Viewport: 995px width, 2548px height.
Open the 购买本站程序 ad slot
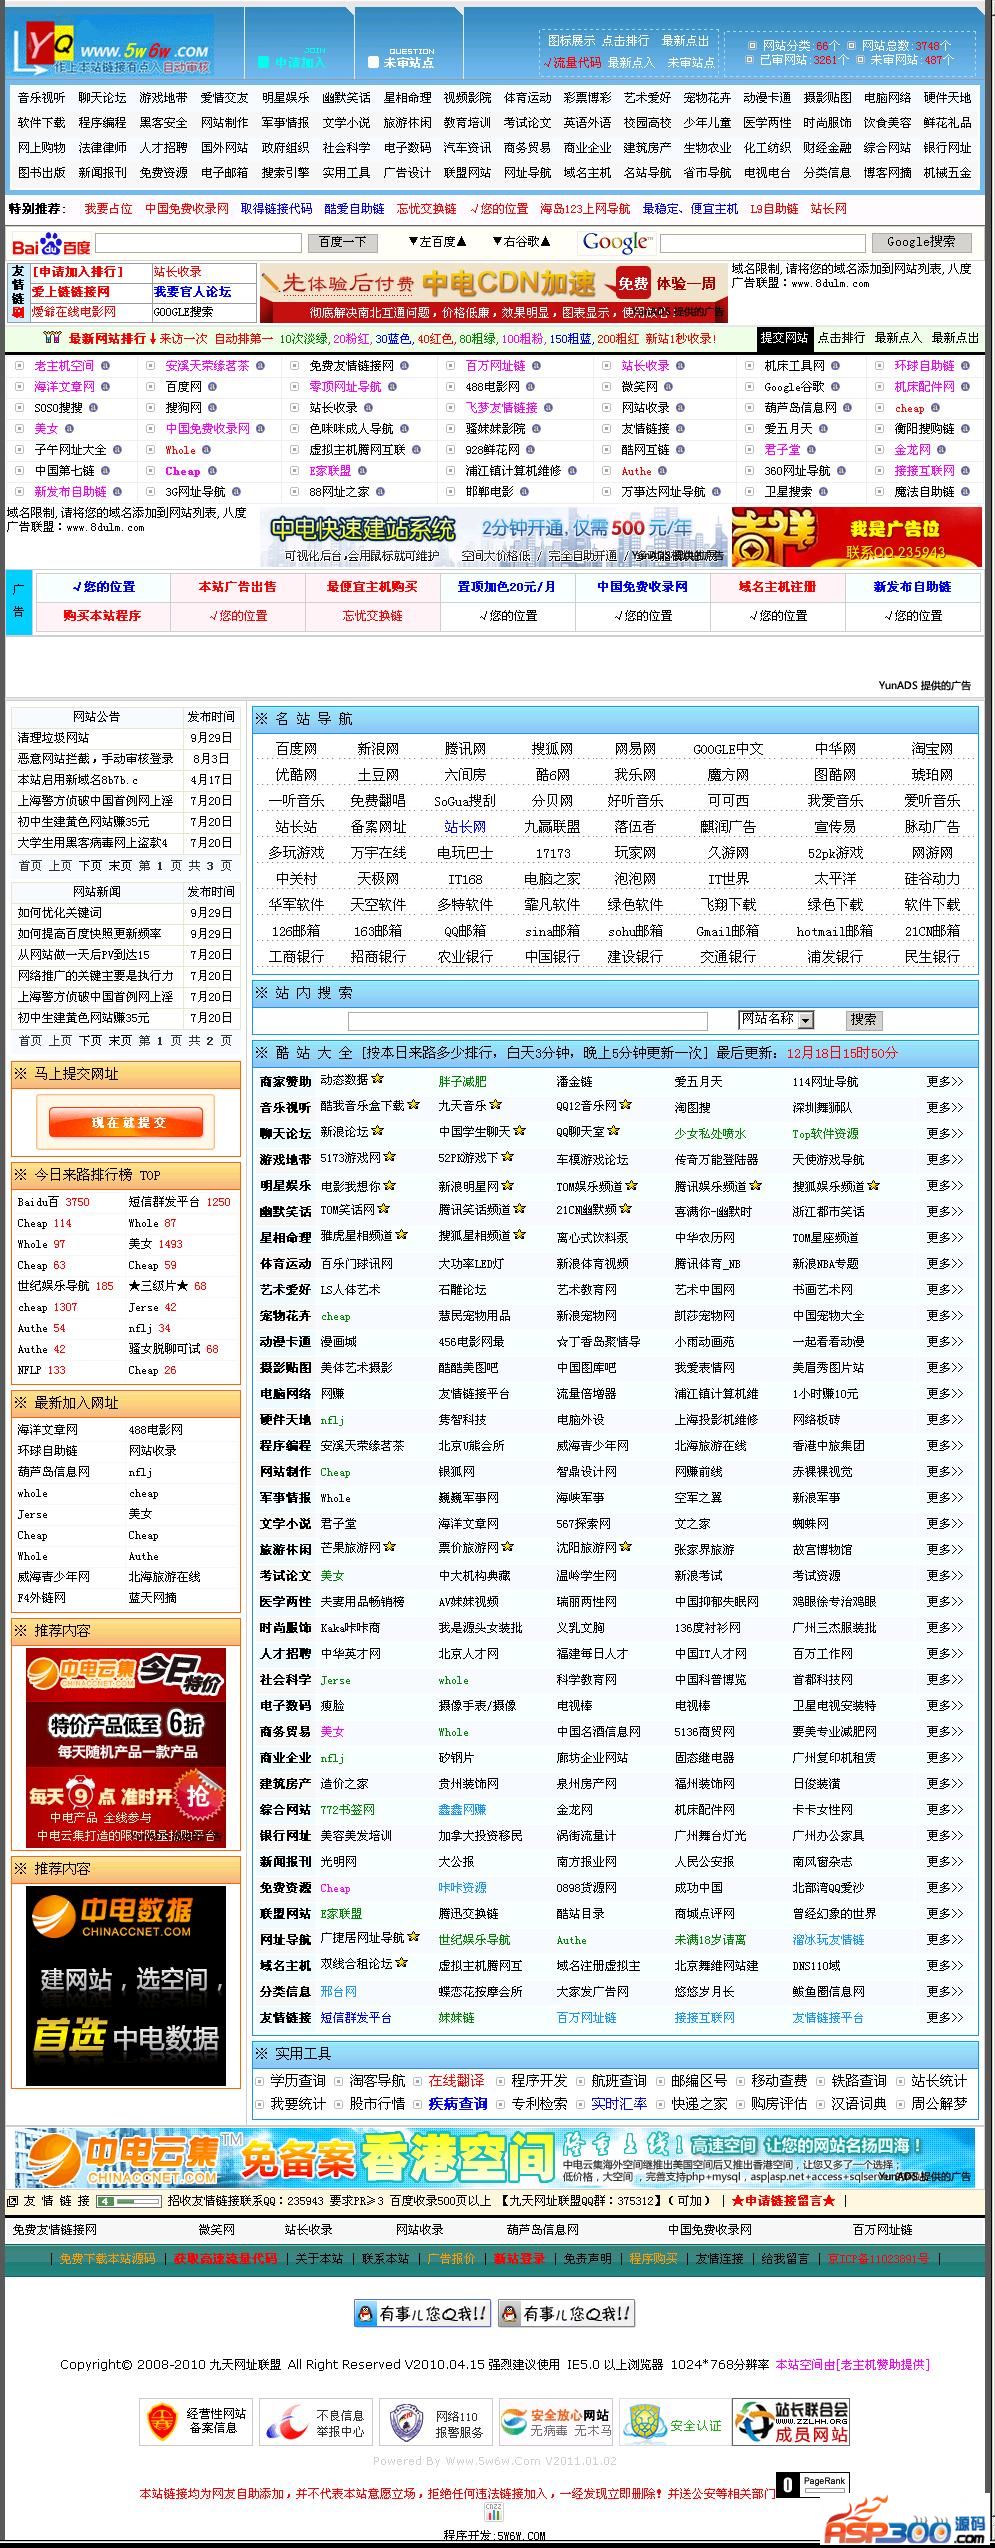click(x=102, y=615)
